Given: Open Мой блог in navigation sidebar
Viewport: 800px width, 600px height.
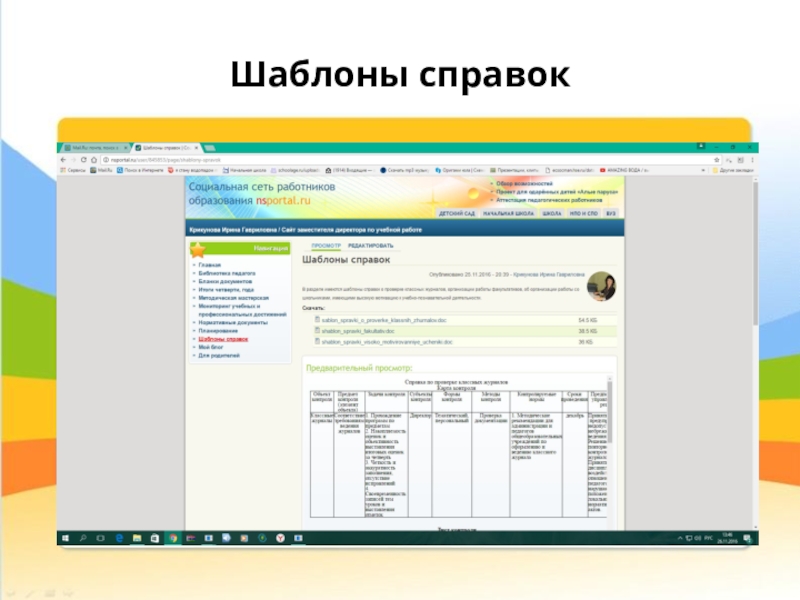Looking at the screenshot, I should point(210,347).
